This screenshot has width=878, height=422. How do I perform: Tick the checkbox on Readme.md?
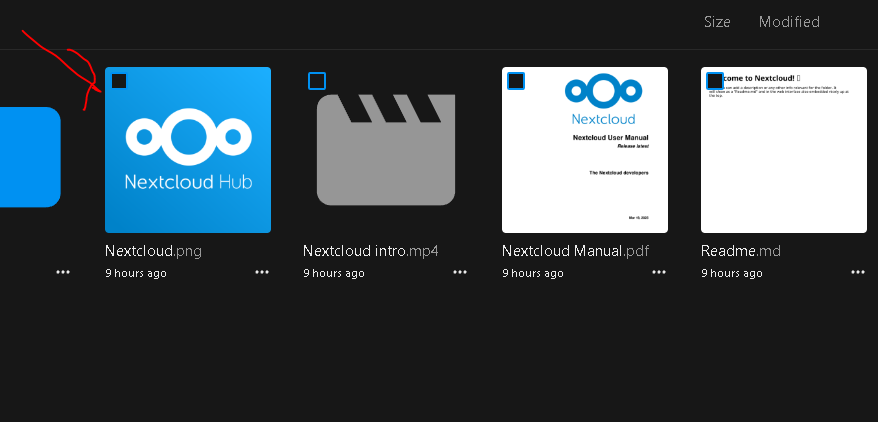pos(714,81)
